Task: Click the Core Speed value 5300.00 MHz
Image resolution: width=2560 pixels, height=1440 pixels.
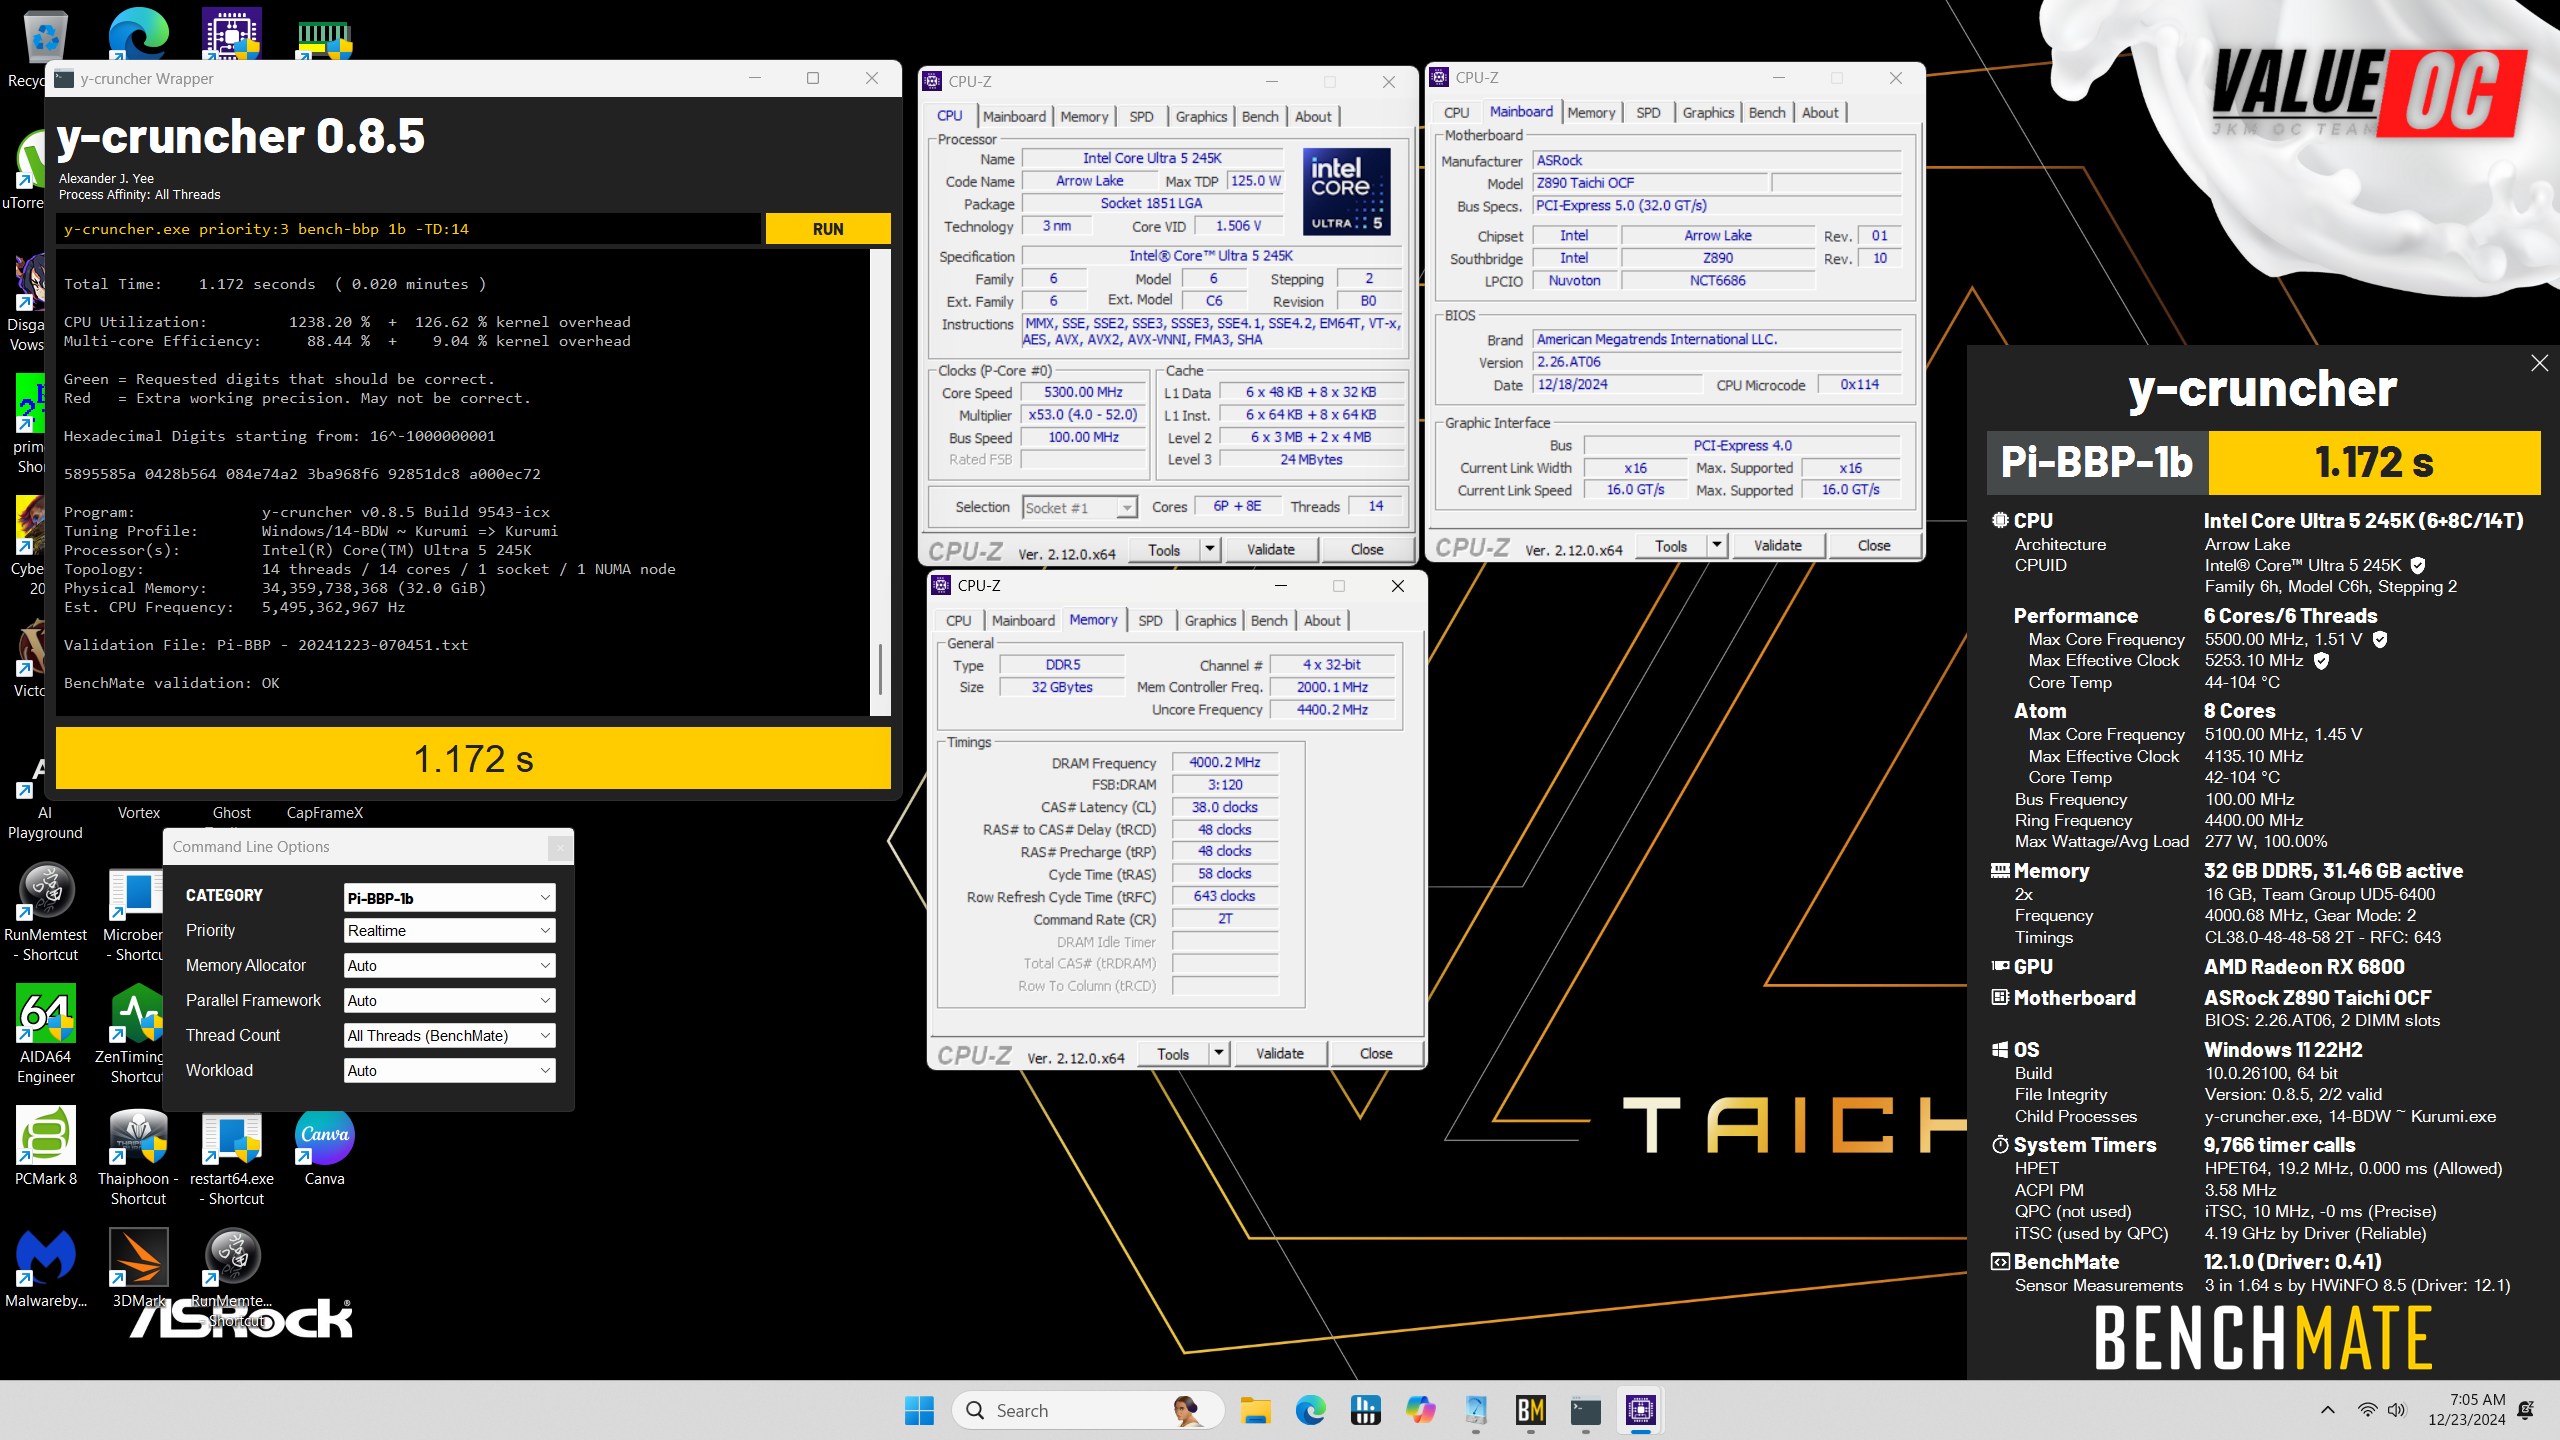Action: pos(1083,392)
